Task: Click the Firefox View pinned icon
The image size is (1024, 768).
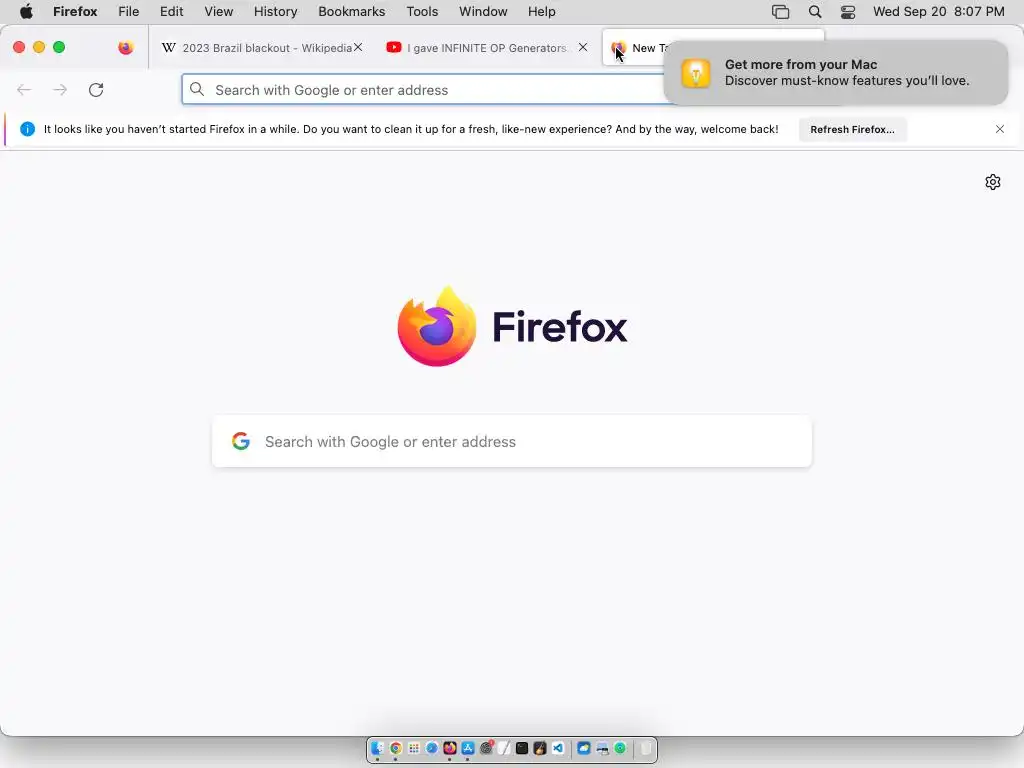Action: tap(125, 47)
